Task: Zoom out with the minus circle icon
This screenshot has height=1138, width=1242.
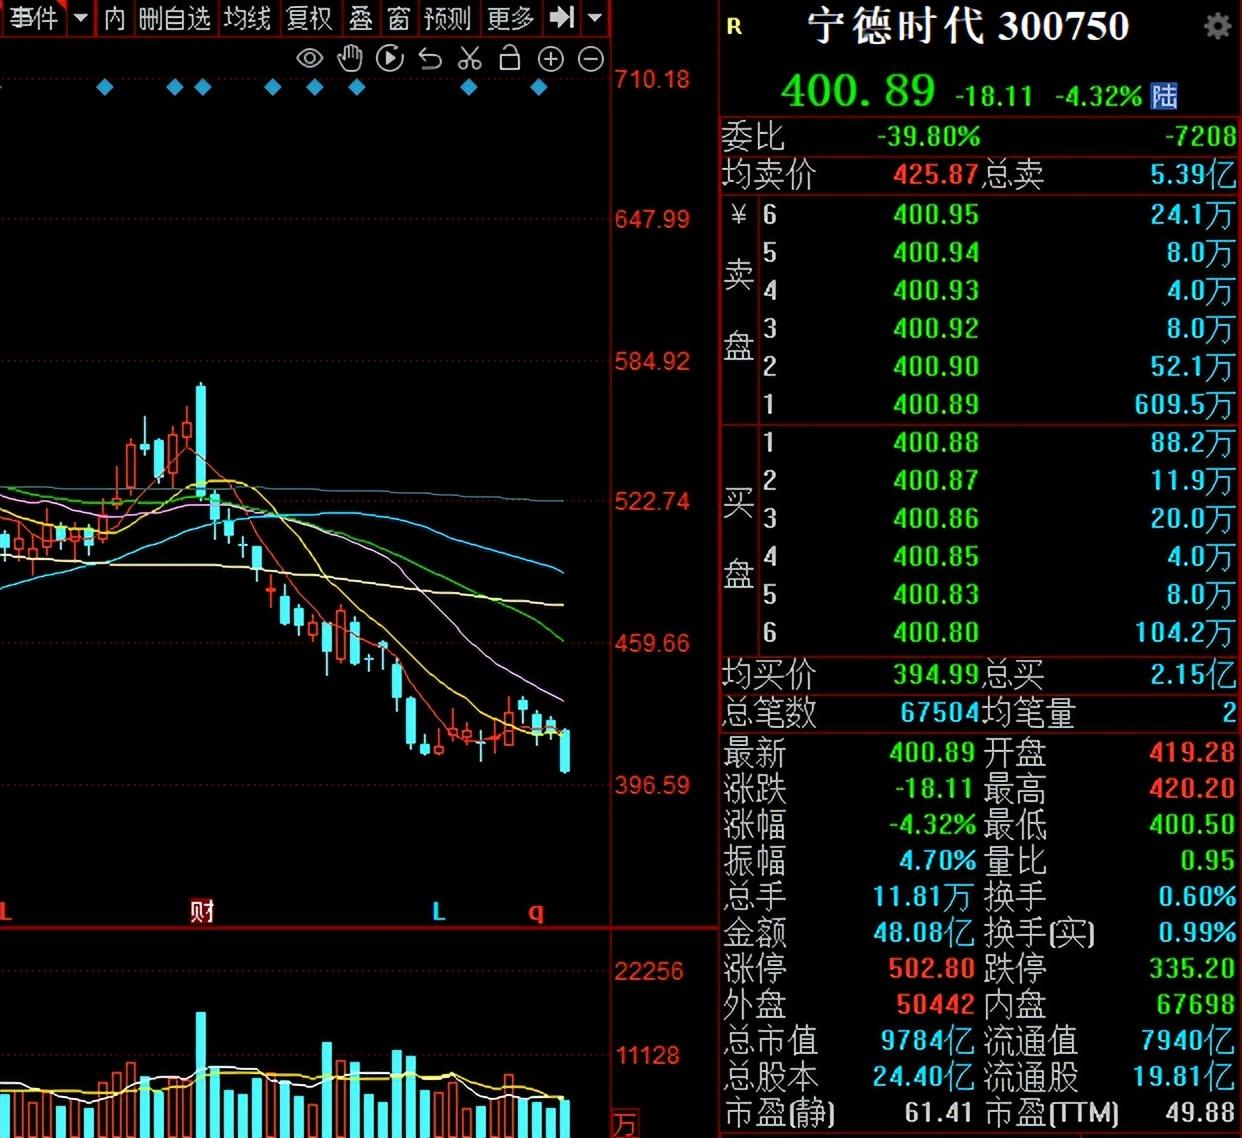Action: [x=591, y=59]
